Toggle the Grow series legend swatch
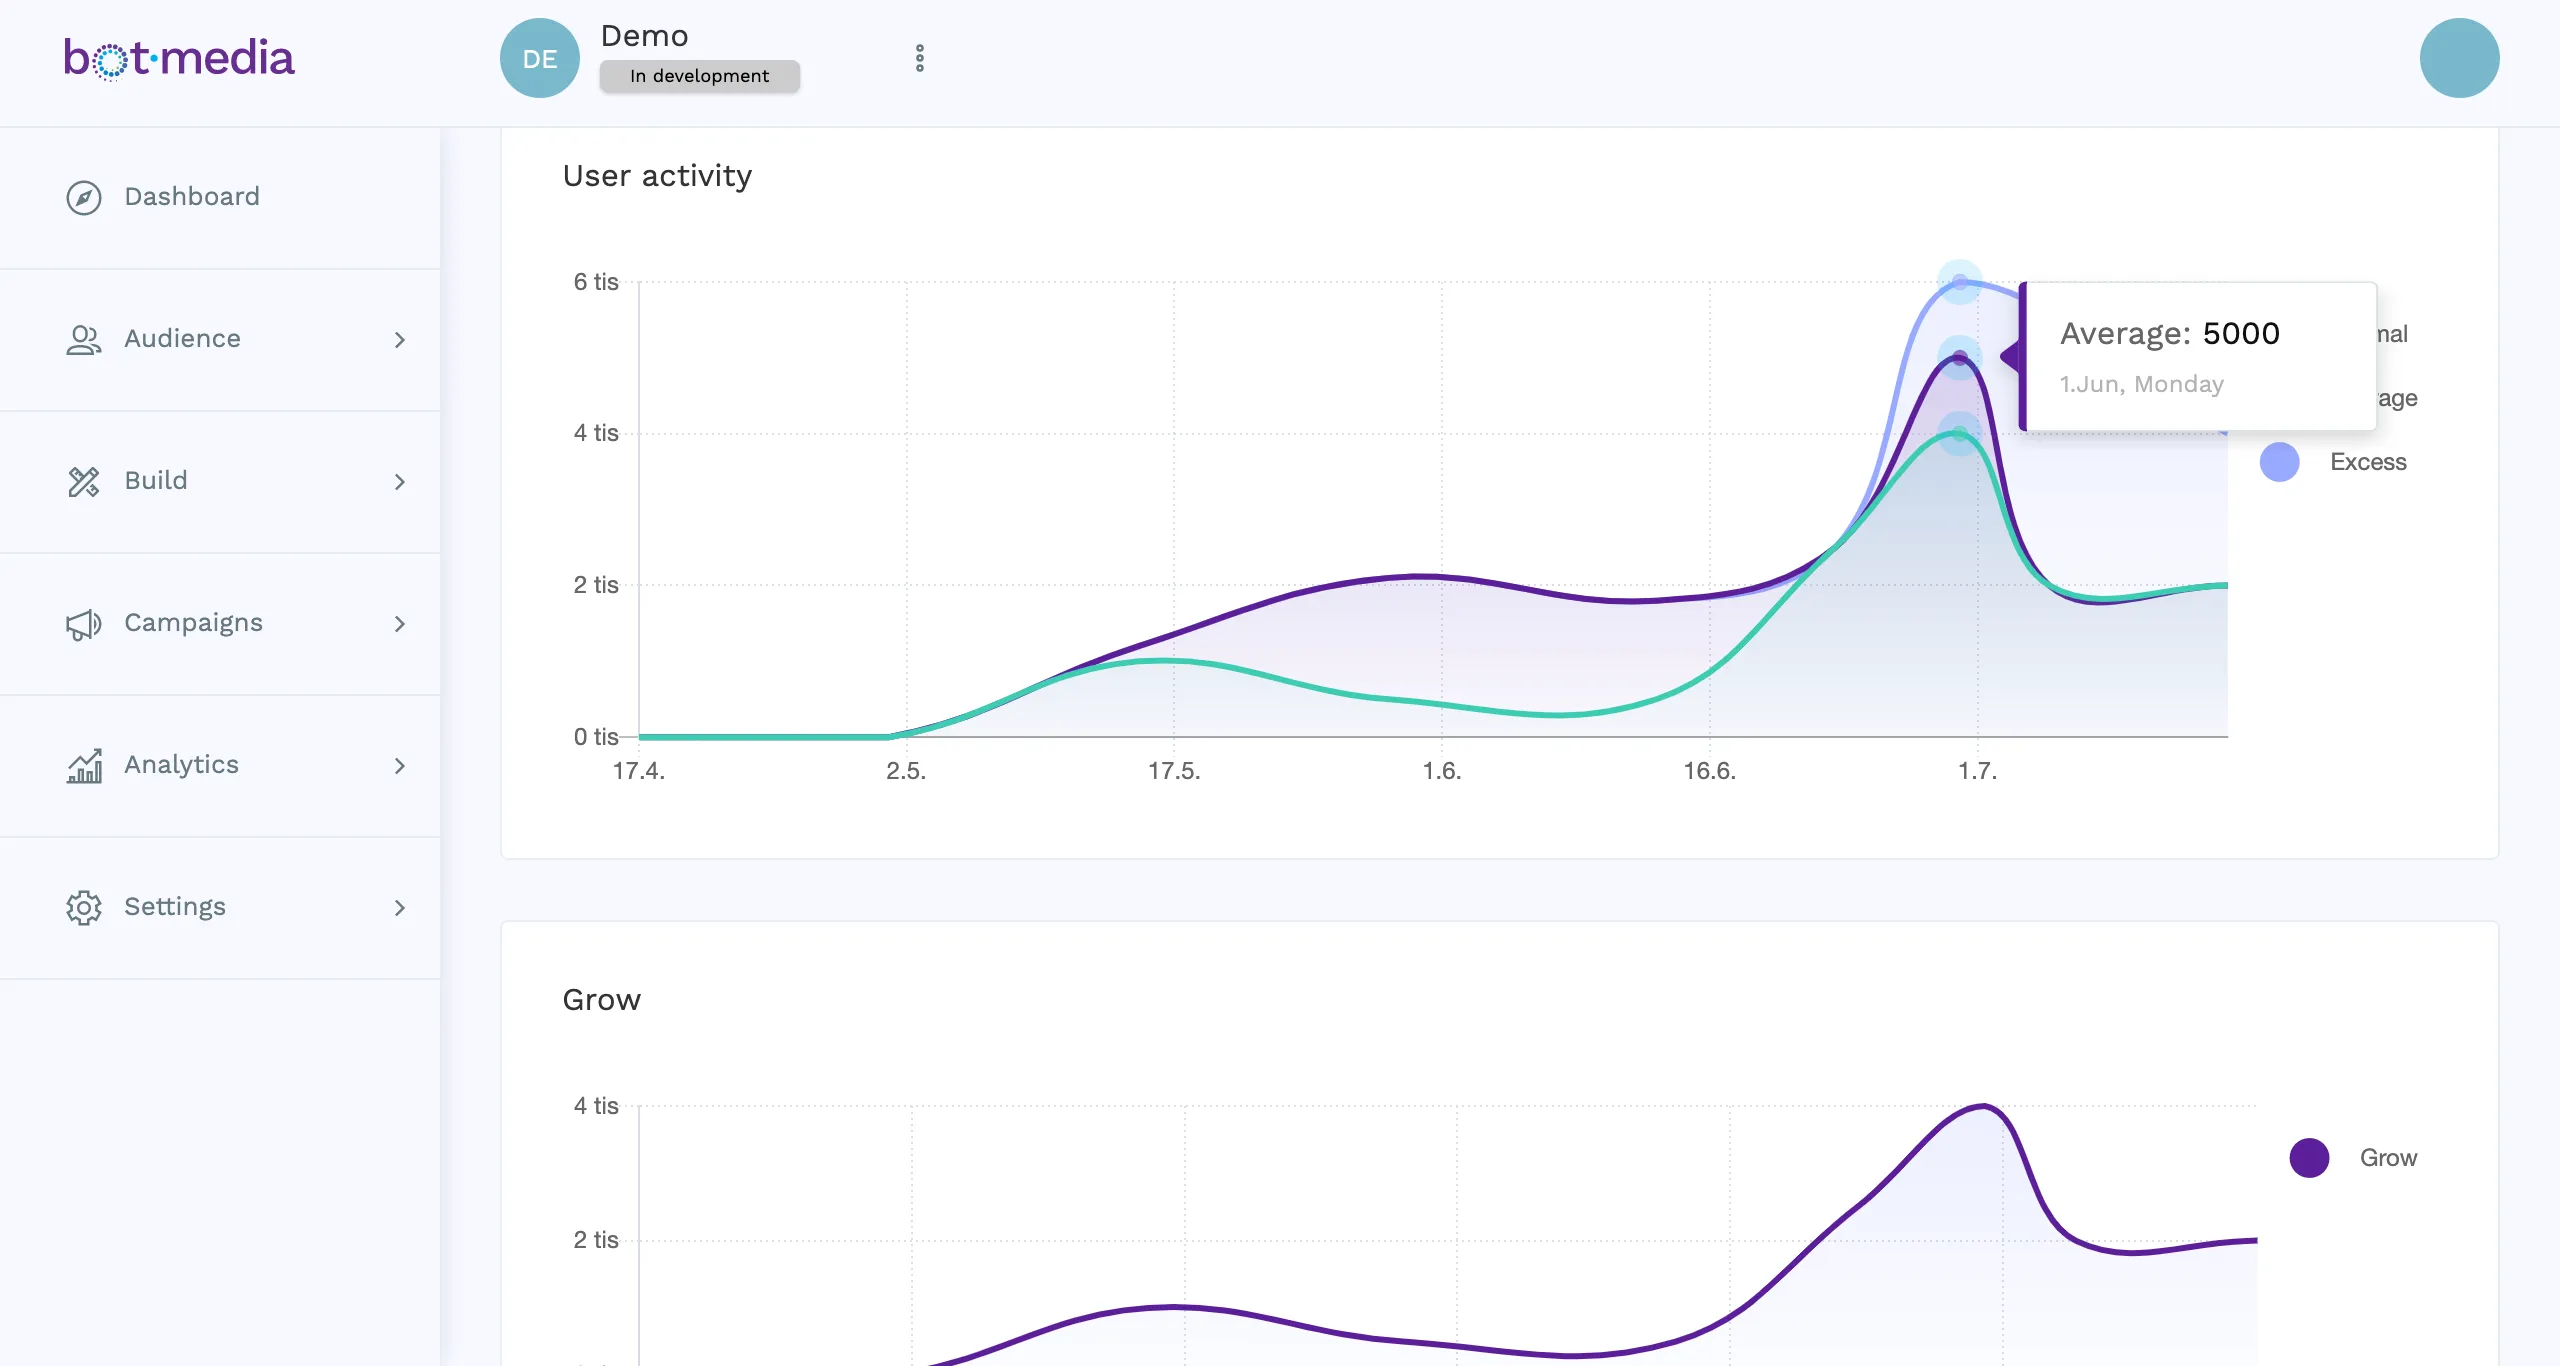This screenshot has height=1366, width=2560. pyautogui.click(x=2309, y=1158)
